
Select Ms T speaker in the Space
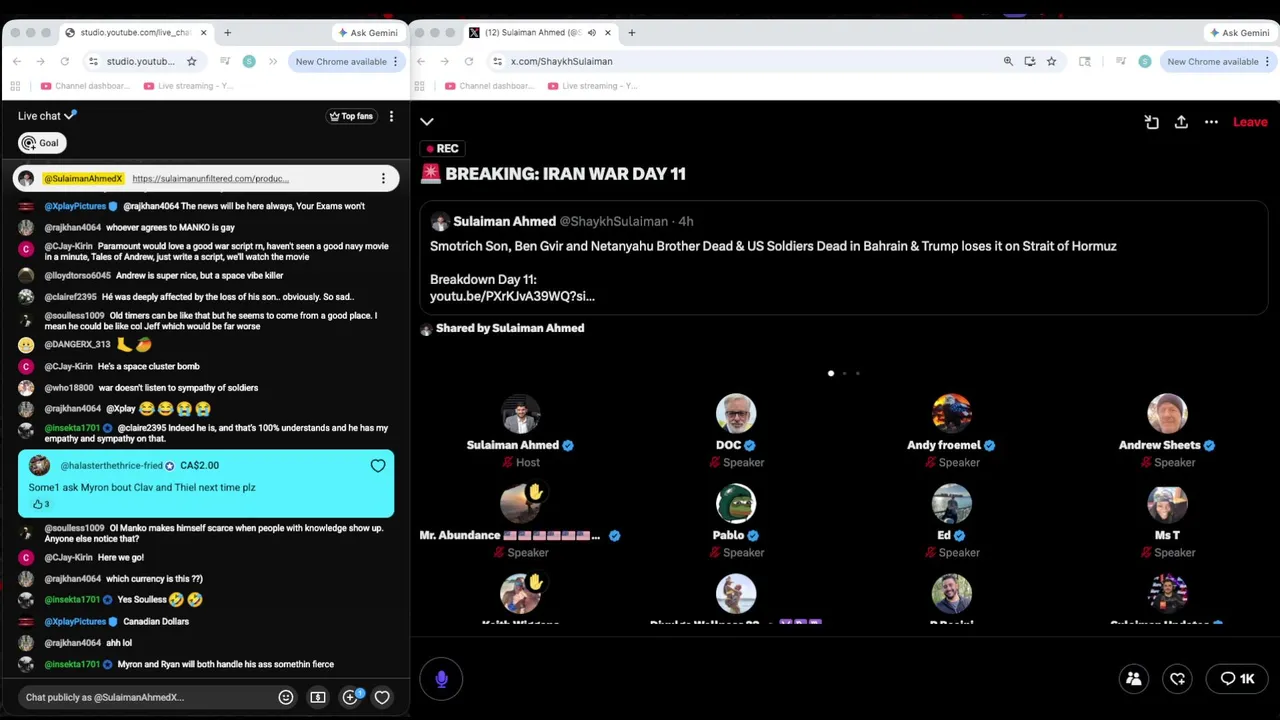pyautogui.click(x=1167, y=504)
